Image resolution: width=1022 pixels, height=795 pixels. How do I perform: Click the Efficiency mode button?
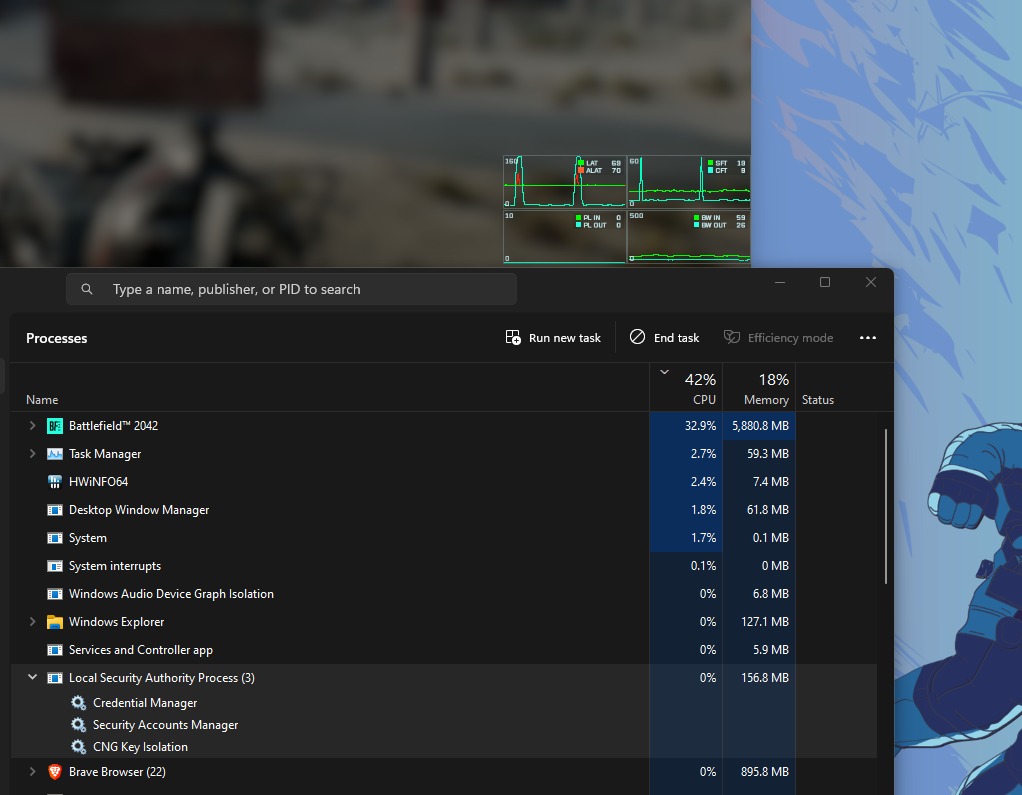[778, 338]
